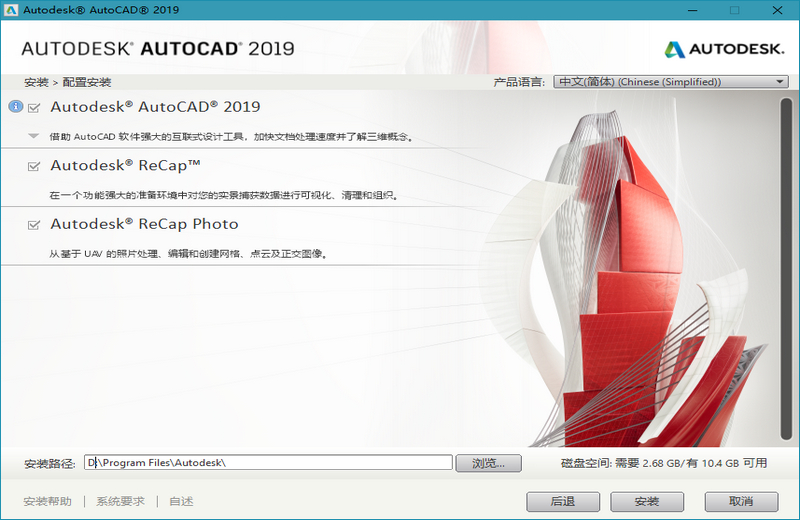Click the 浏览... browse button

click(489, 463)
